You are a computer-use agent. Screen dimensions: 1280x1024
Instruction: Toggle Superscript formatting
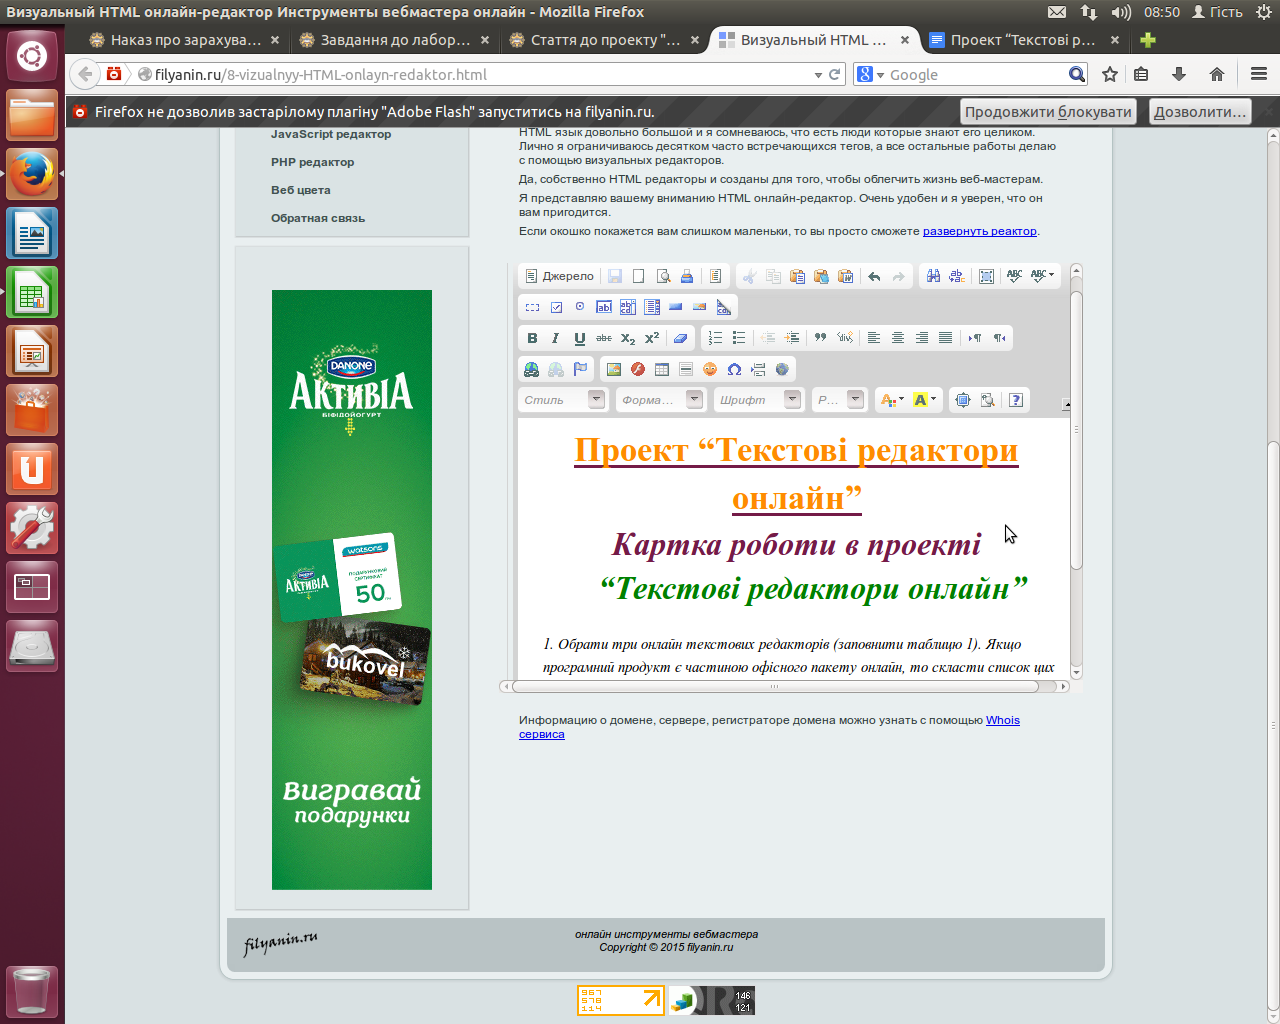pyautogui.click(x=652, y=338)
